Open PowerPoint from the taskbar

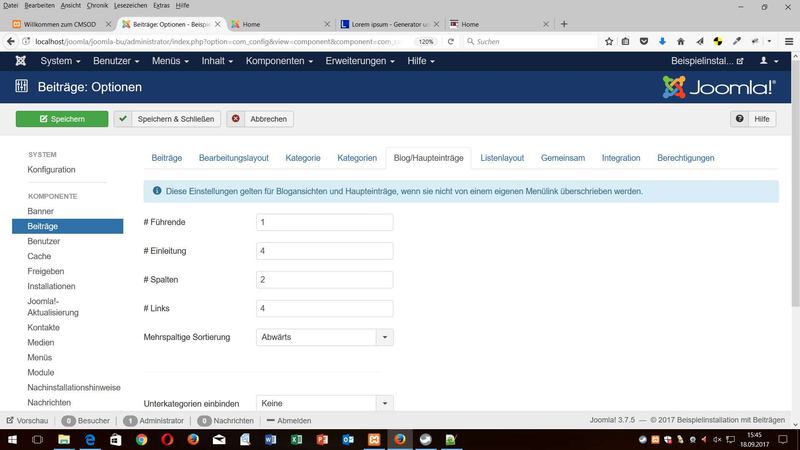coord(322,439)
